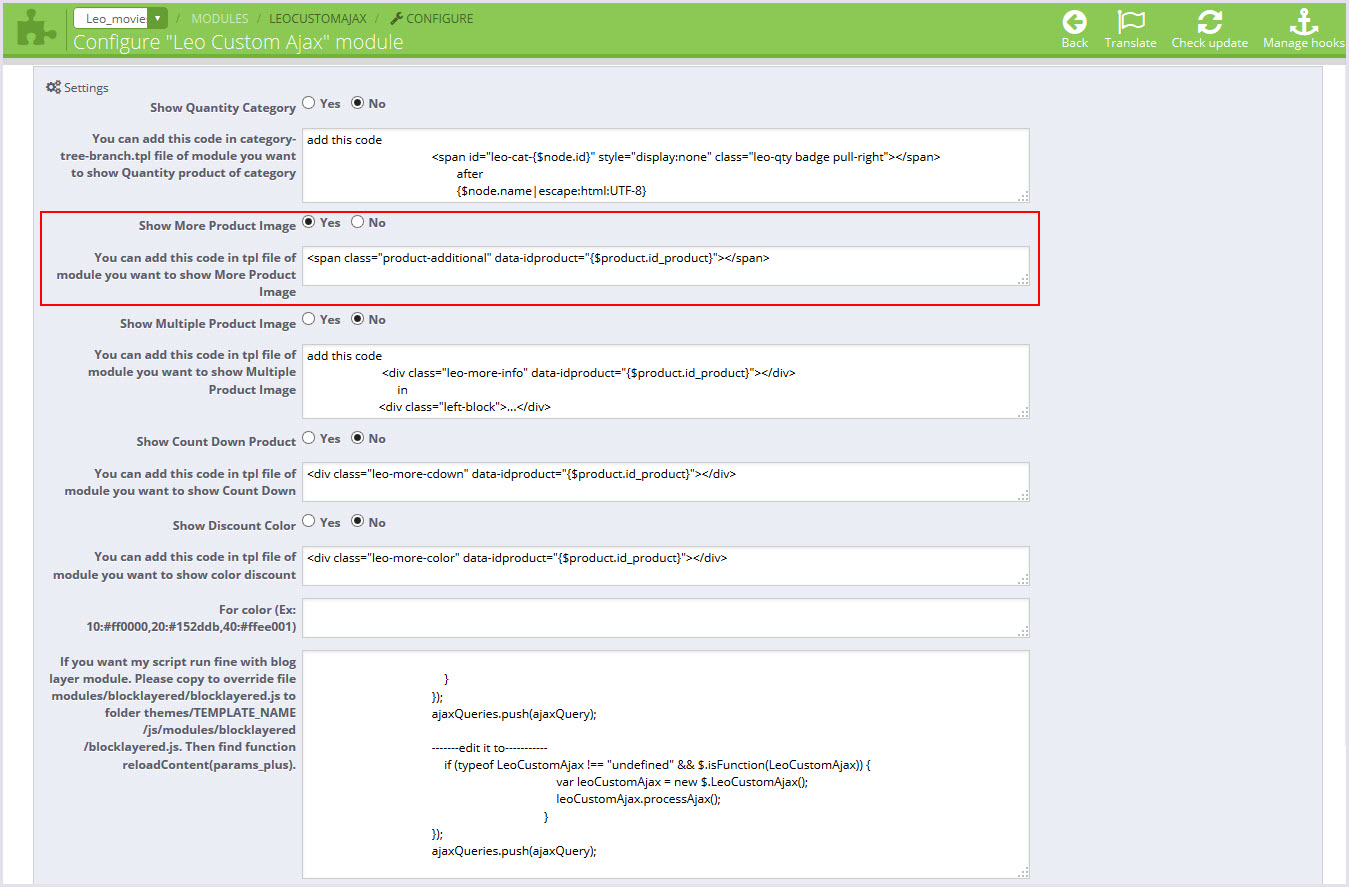Image resolution: width=1349 pixels, height=887 pixels.
Task: Select Yes for Show Quantity Category
Action: (x=308, y=103)
